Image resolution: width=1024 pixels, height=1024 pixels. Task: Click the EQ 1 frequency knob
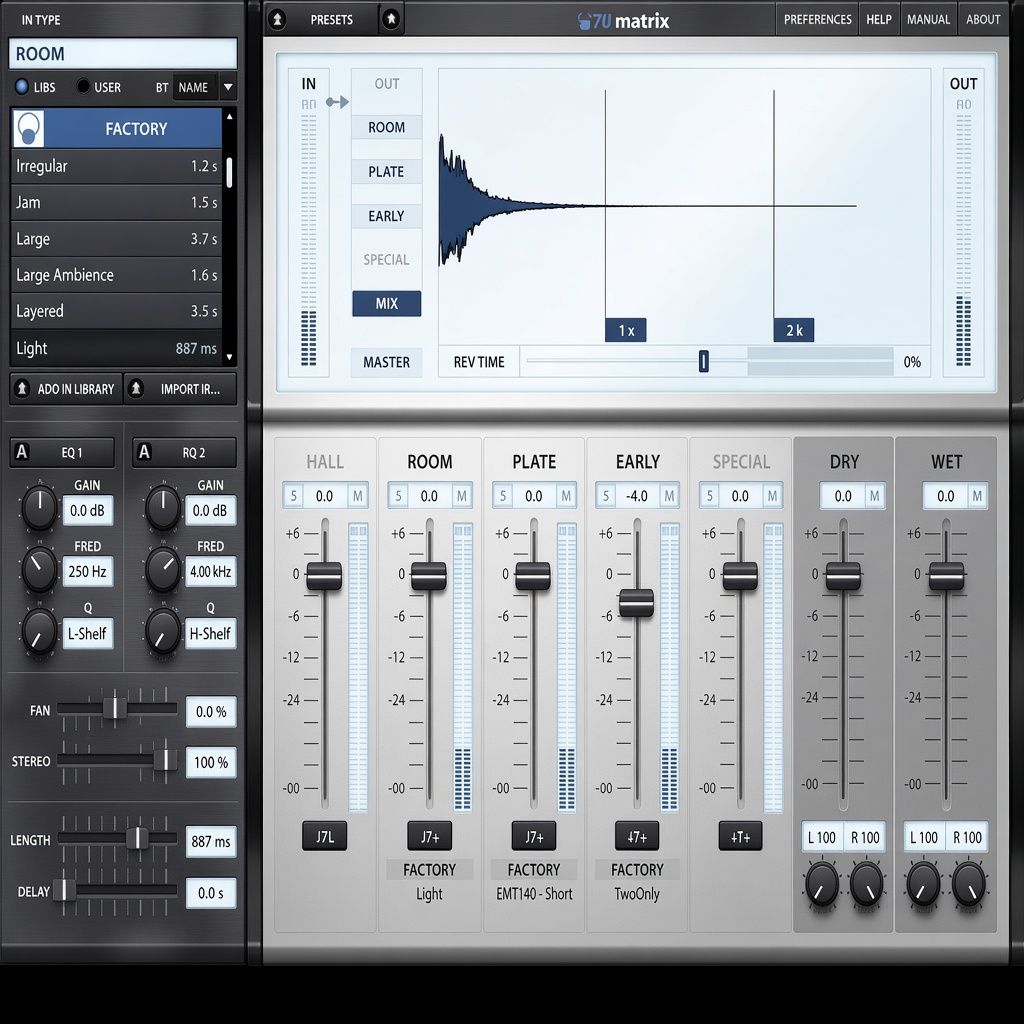click(39, 569)
